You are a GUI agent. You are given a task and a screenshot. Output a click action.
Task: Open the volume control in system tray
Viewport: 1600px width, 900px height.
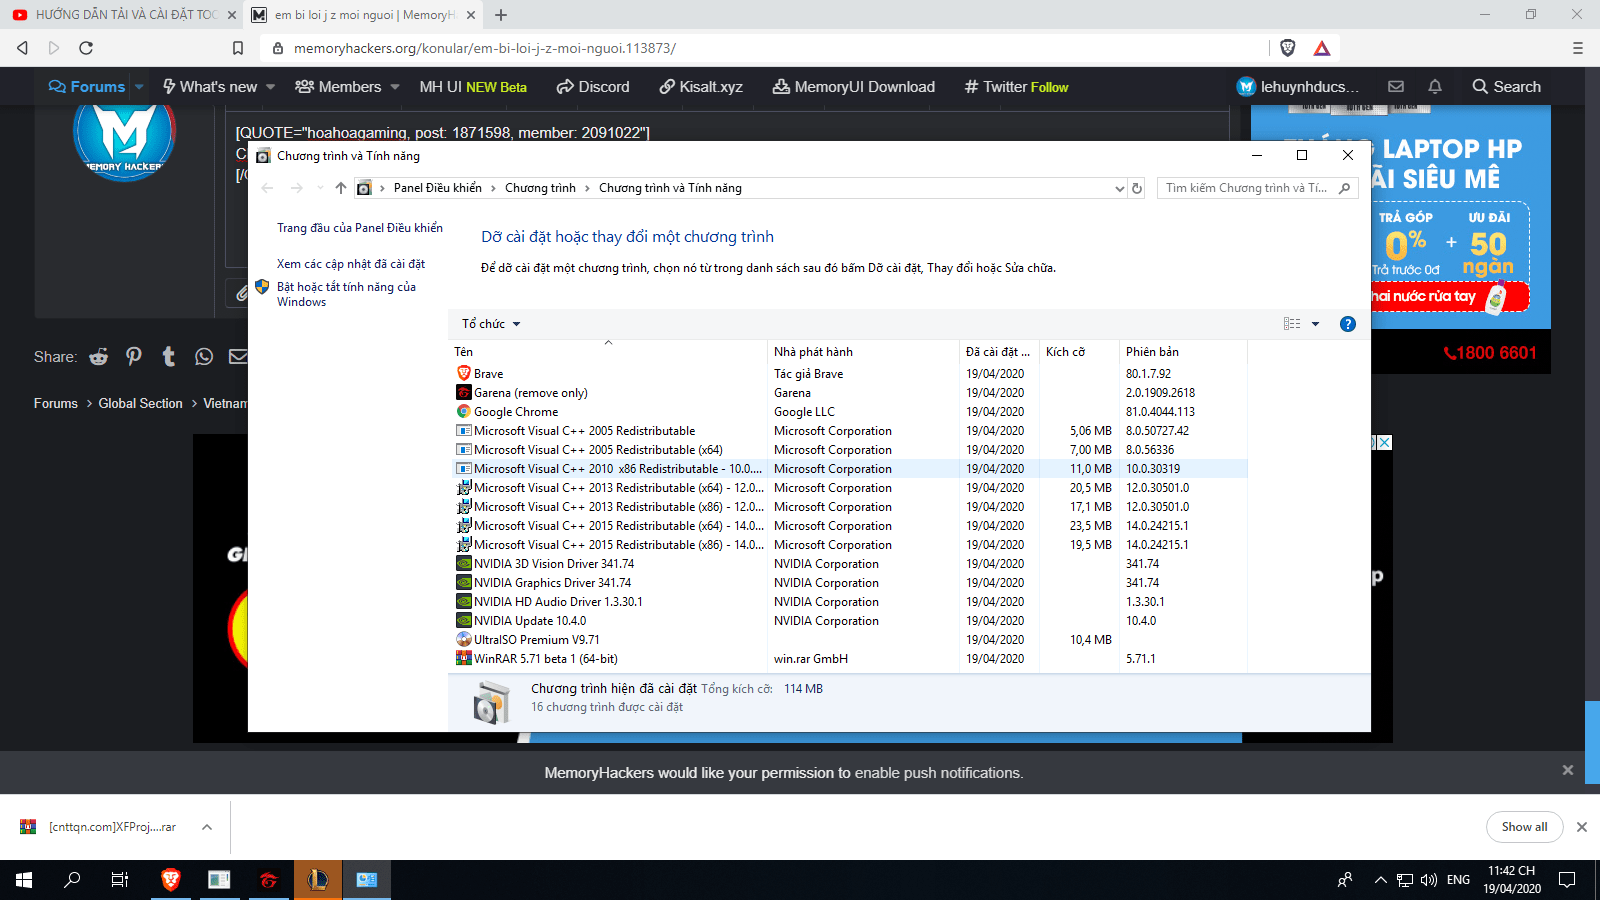pos(1429,880)
